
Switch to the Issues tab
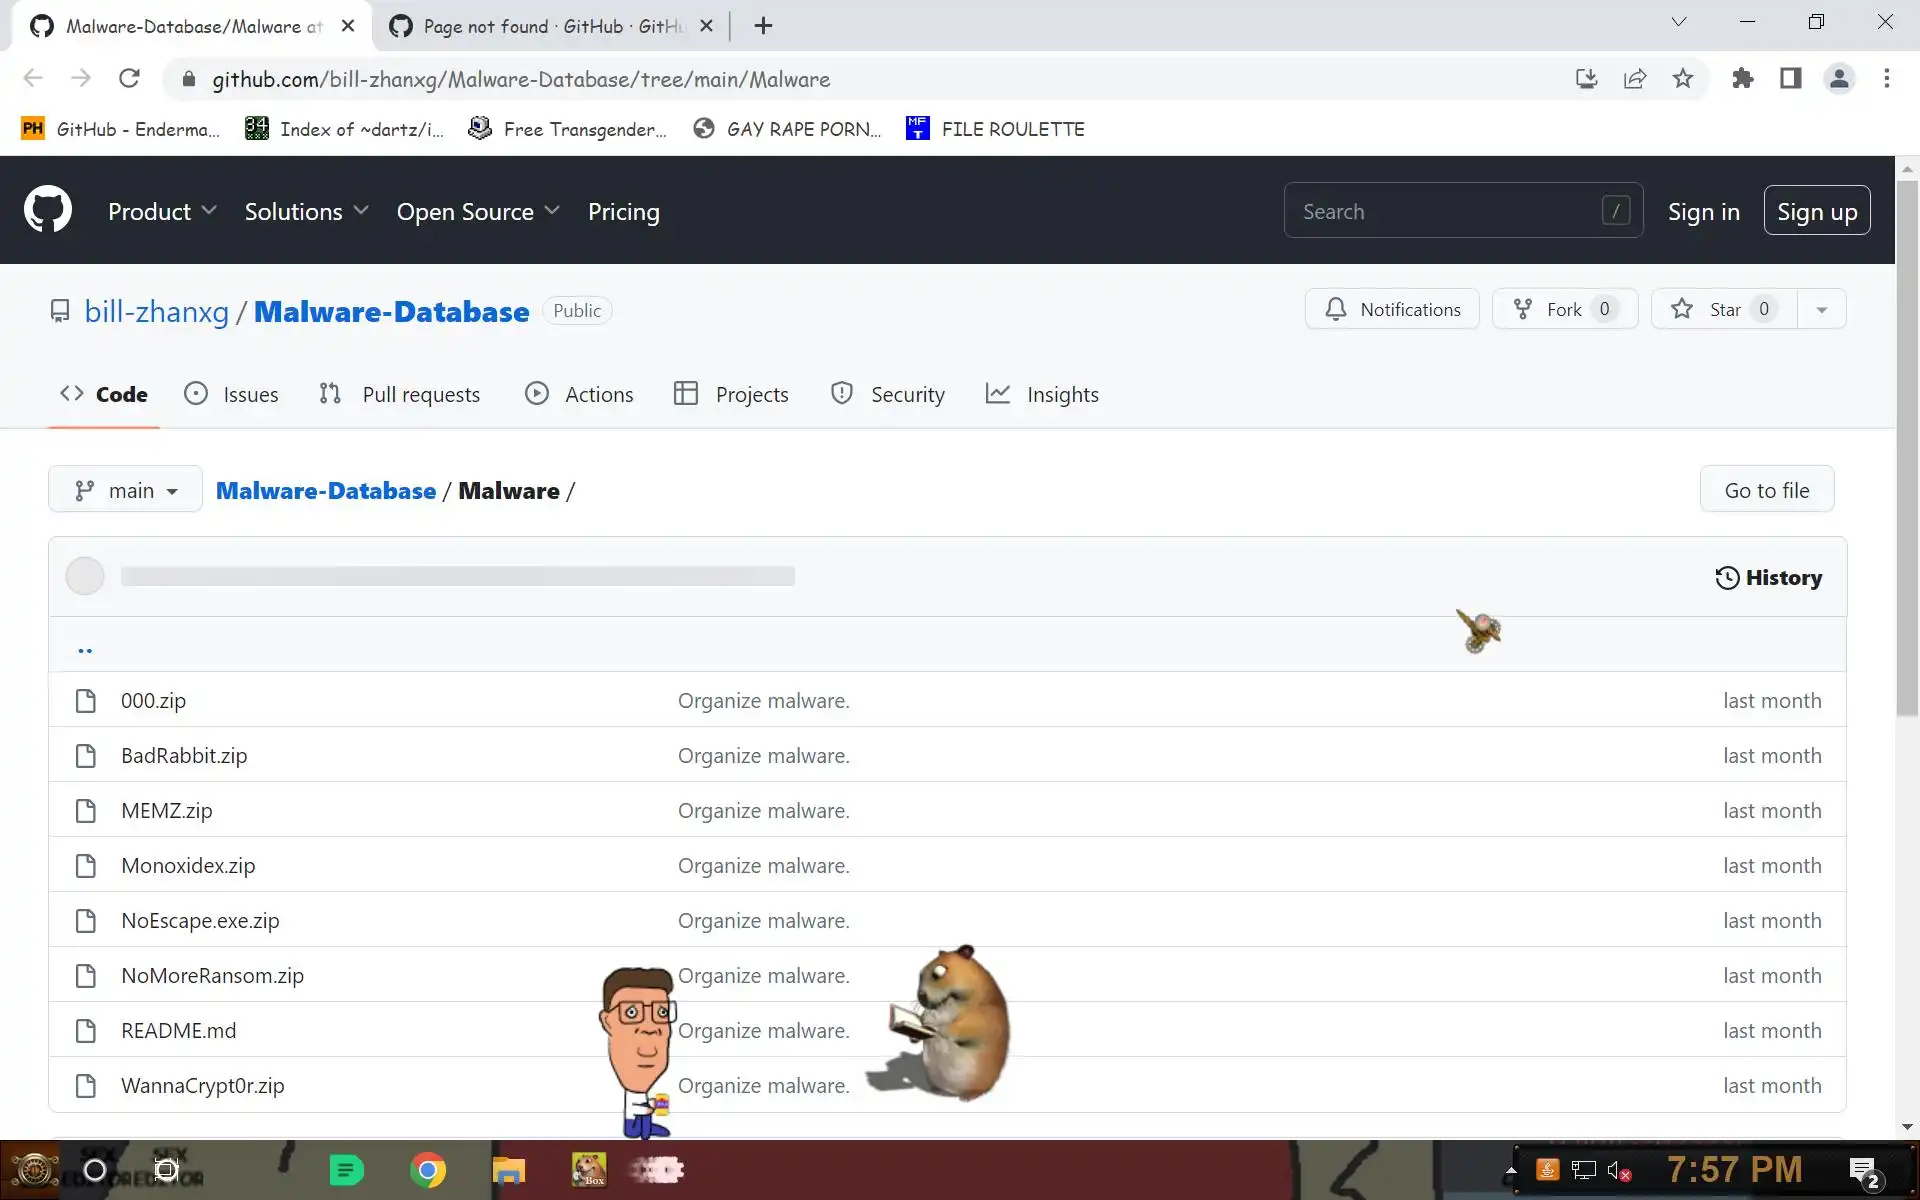click(231, 394)
